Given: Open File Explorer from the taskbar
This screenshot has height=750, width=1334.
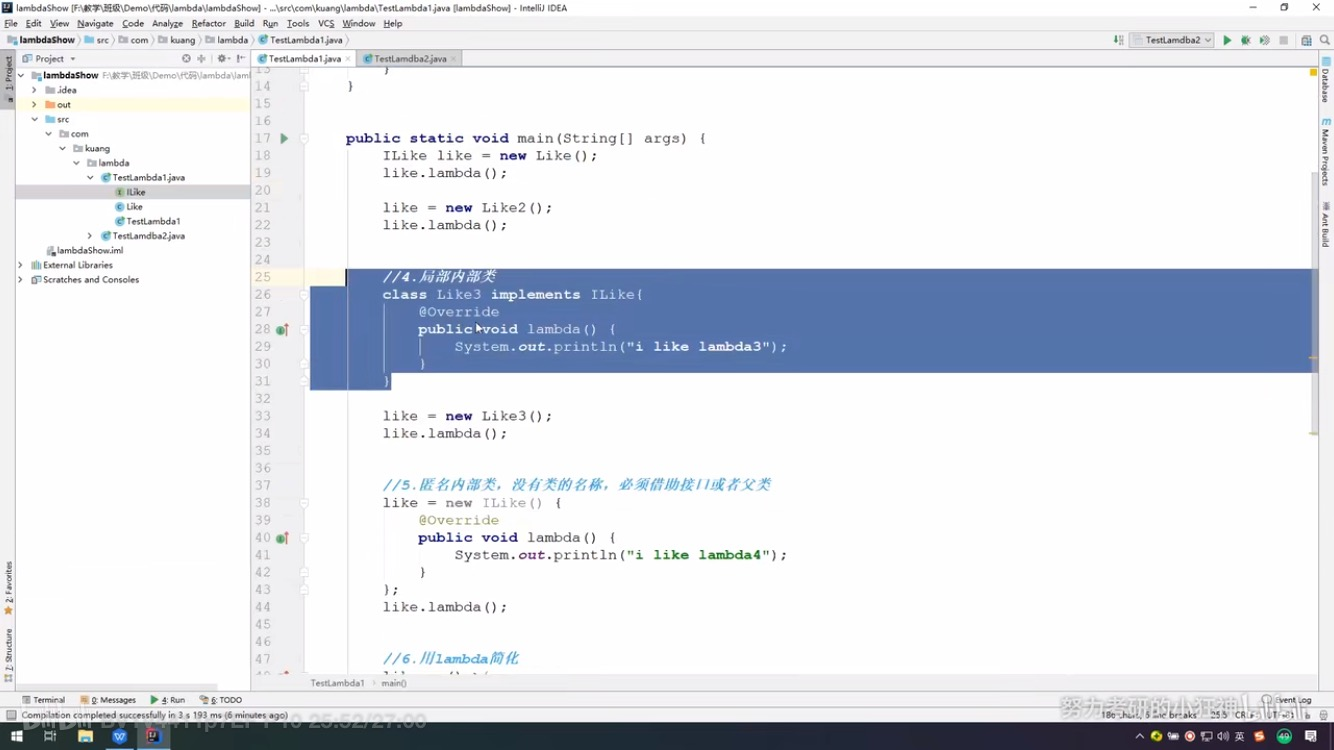Looking at the screenshot, I should [85, 737].
